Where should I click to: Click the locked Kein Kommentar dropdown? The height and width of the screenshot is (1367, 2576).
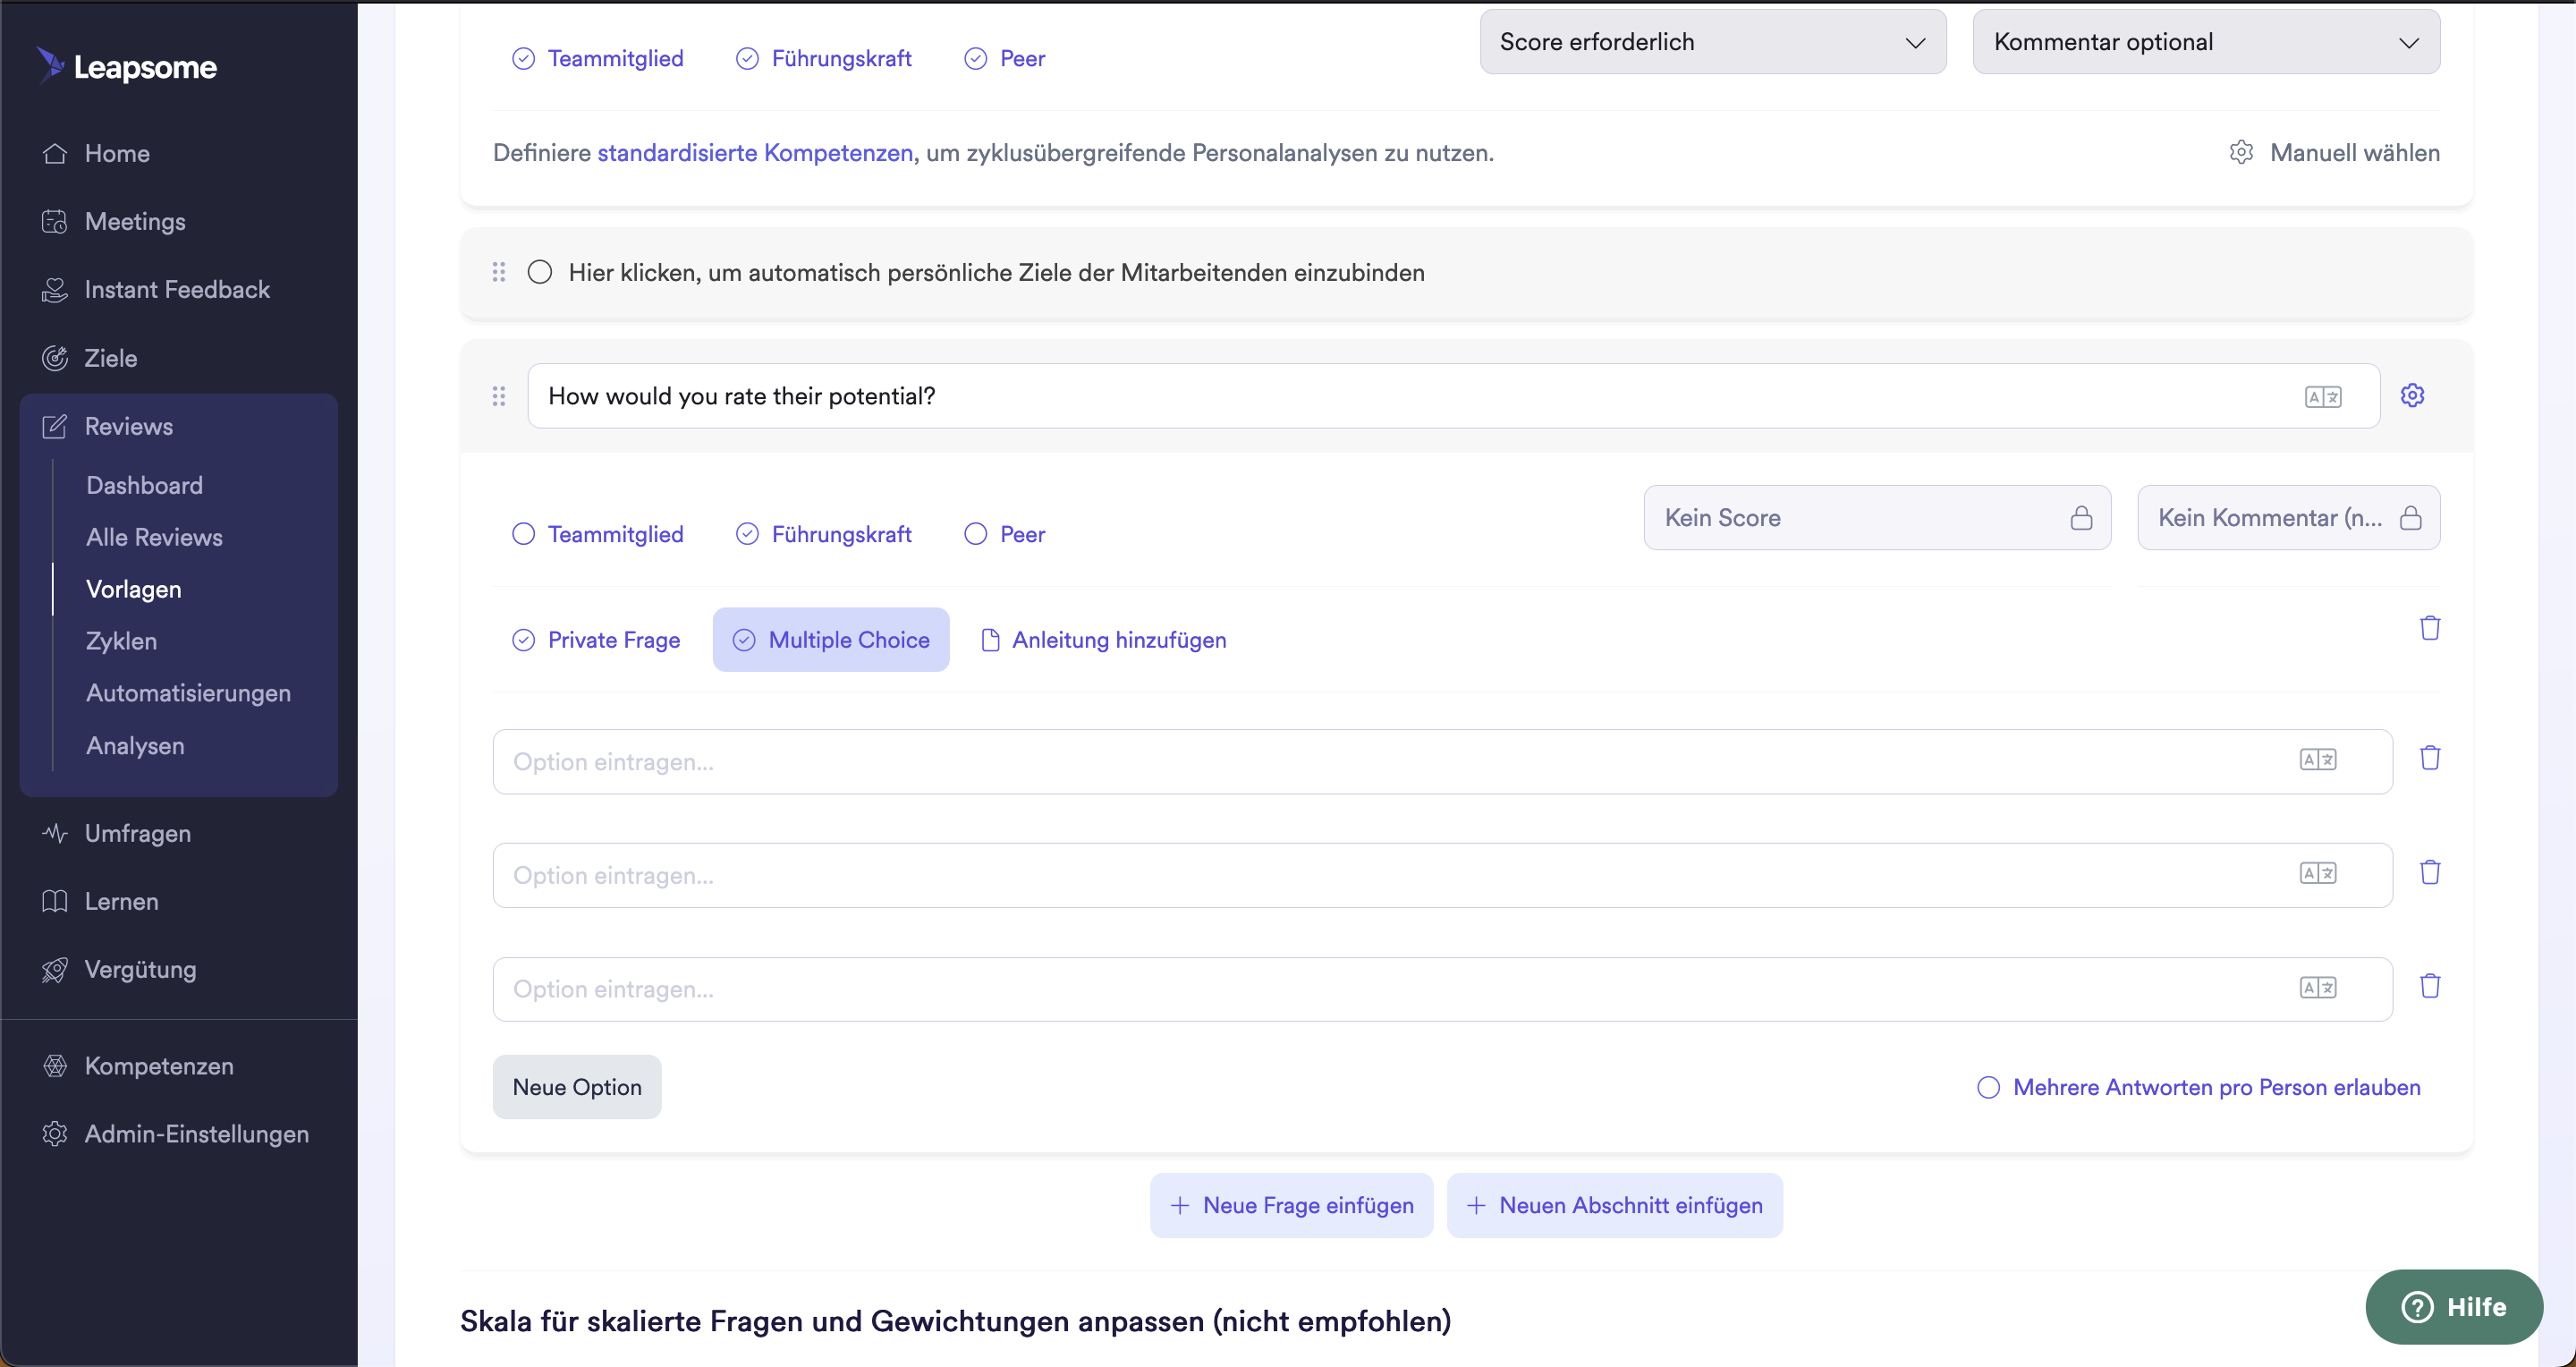click(2288, 517)
